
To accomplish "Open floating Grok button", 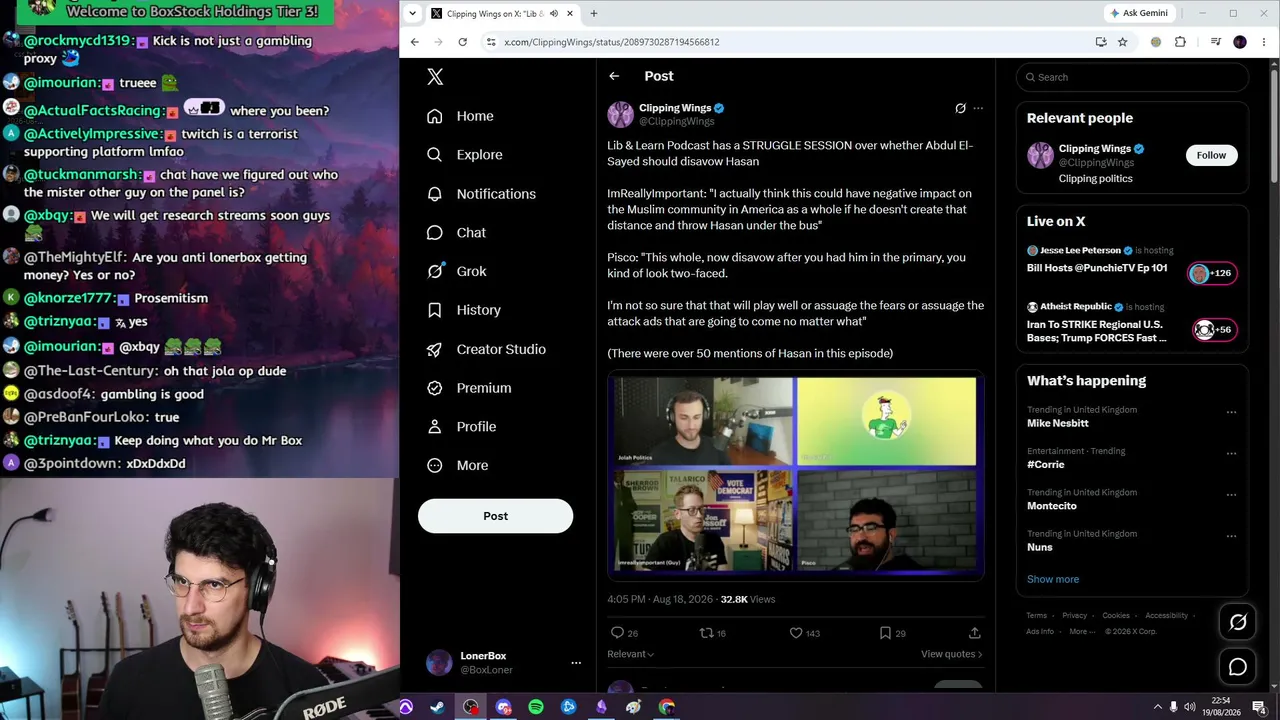I will (1237, 622).
